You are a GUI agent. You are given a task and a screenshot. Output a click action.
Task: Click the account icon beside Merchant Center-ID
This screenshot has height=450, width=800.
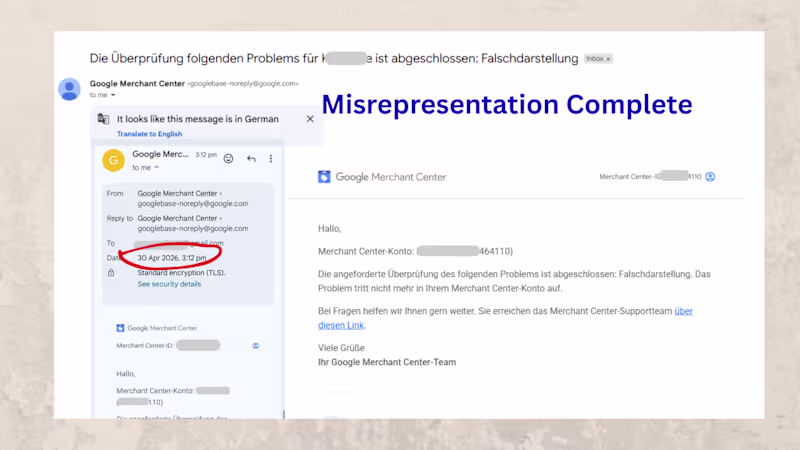710,177
